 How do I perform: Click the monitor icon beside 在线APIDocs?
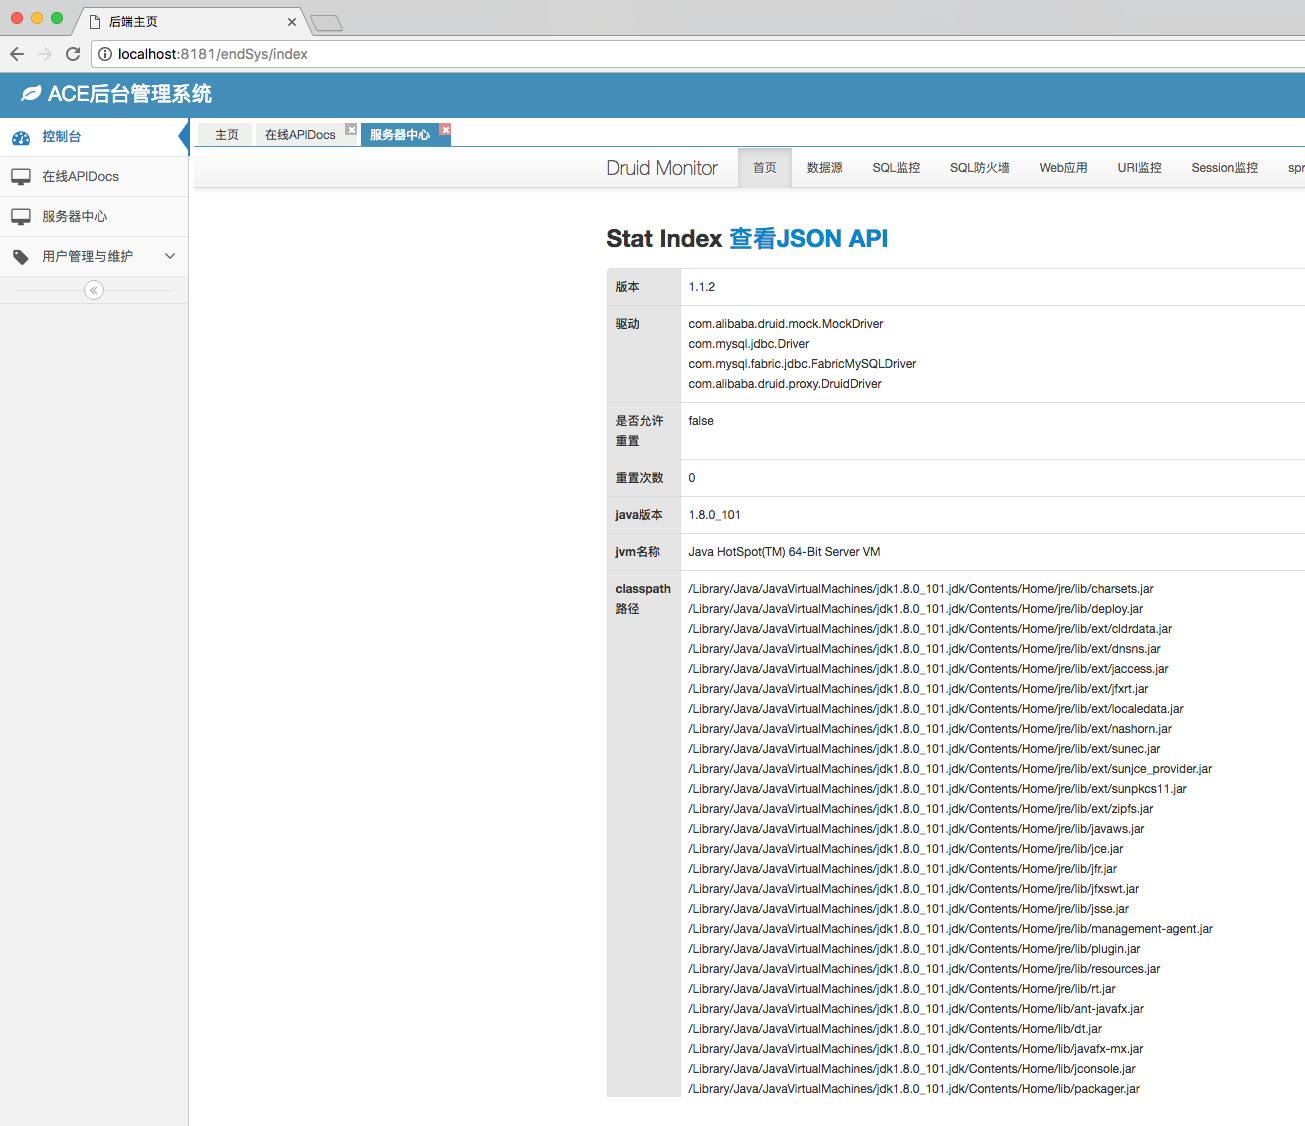tap(21, 177)
